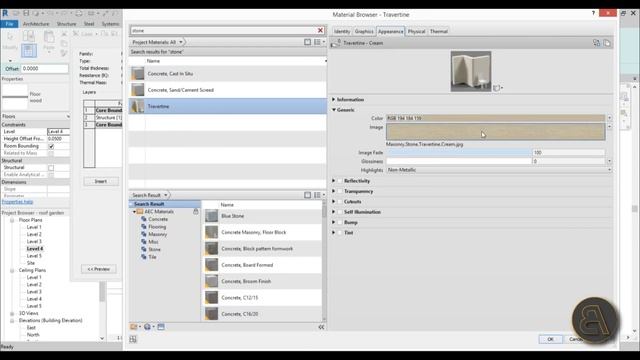Collapse the Generic section
The width and height of the screenshot is (640, 360).
[x=333, y=110]
